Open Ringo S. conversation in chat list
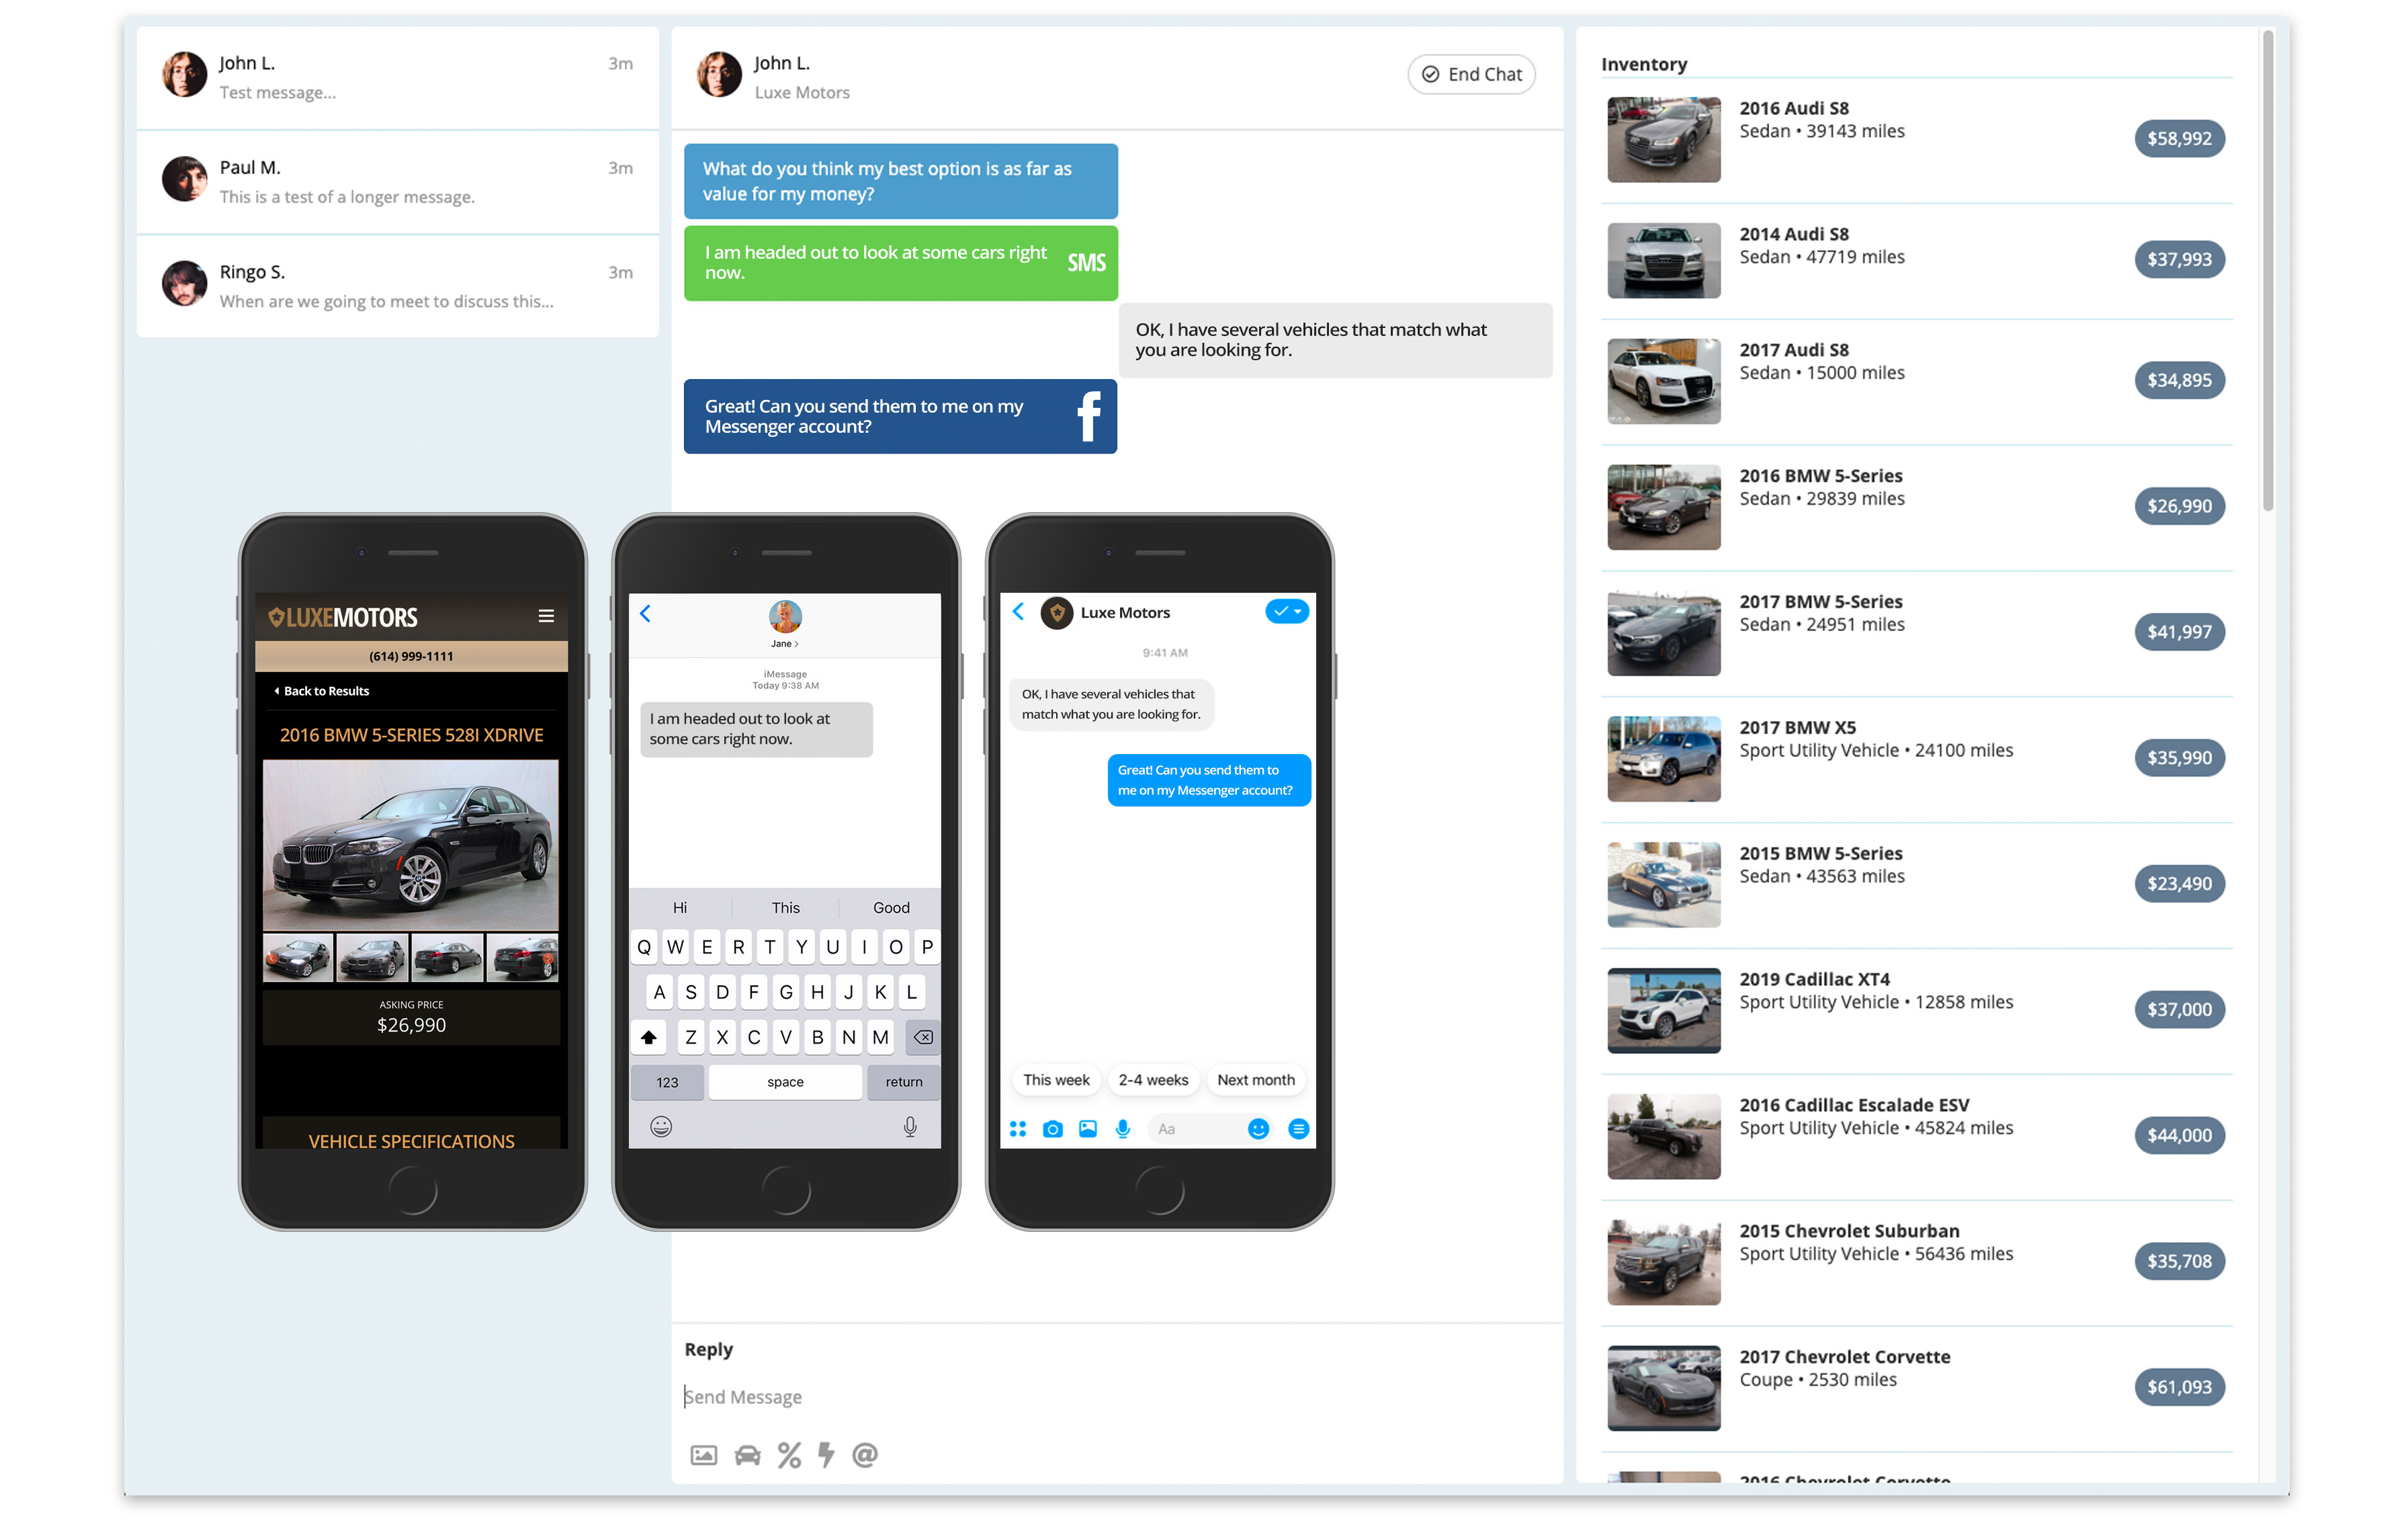Image resolution: width=2408 pixels, height=1531 pixels. (x=397, y=286)
